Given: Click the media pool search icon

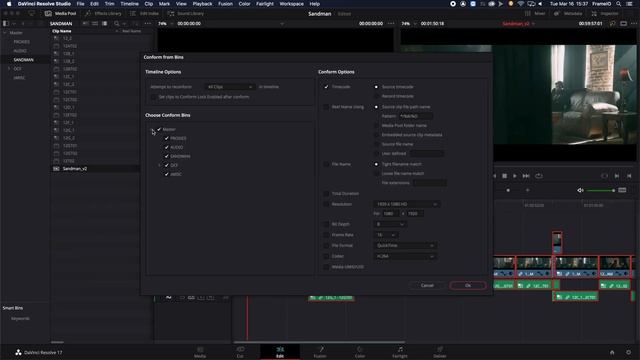Looking at the screenshot, I should click(x=117, y=24).
